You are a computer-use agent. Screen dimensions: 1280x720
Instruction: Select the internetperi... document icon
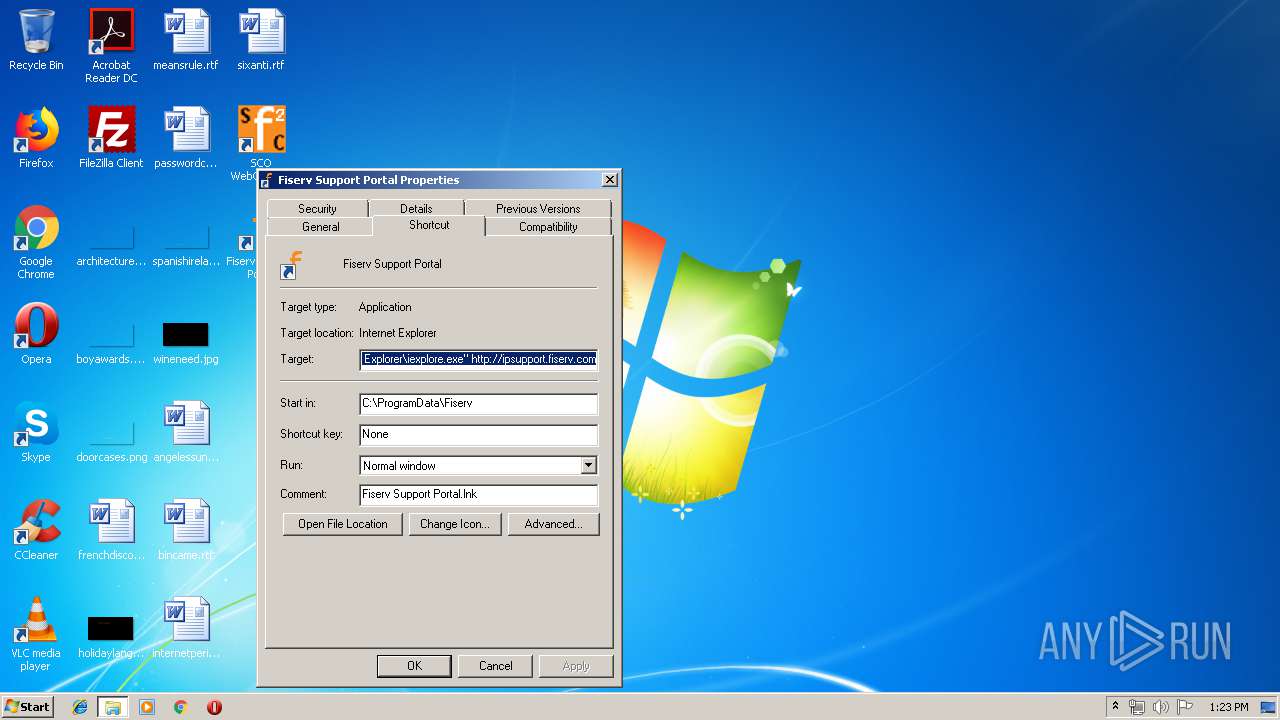186,628
